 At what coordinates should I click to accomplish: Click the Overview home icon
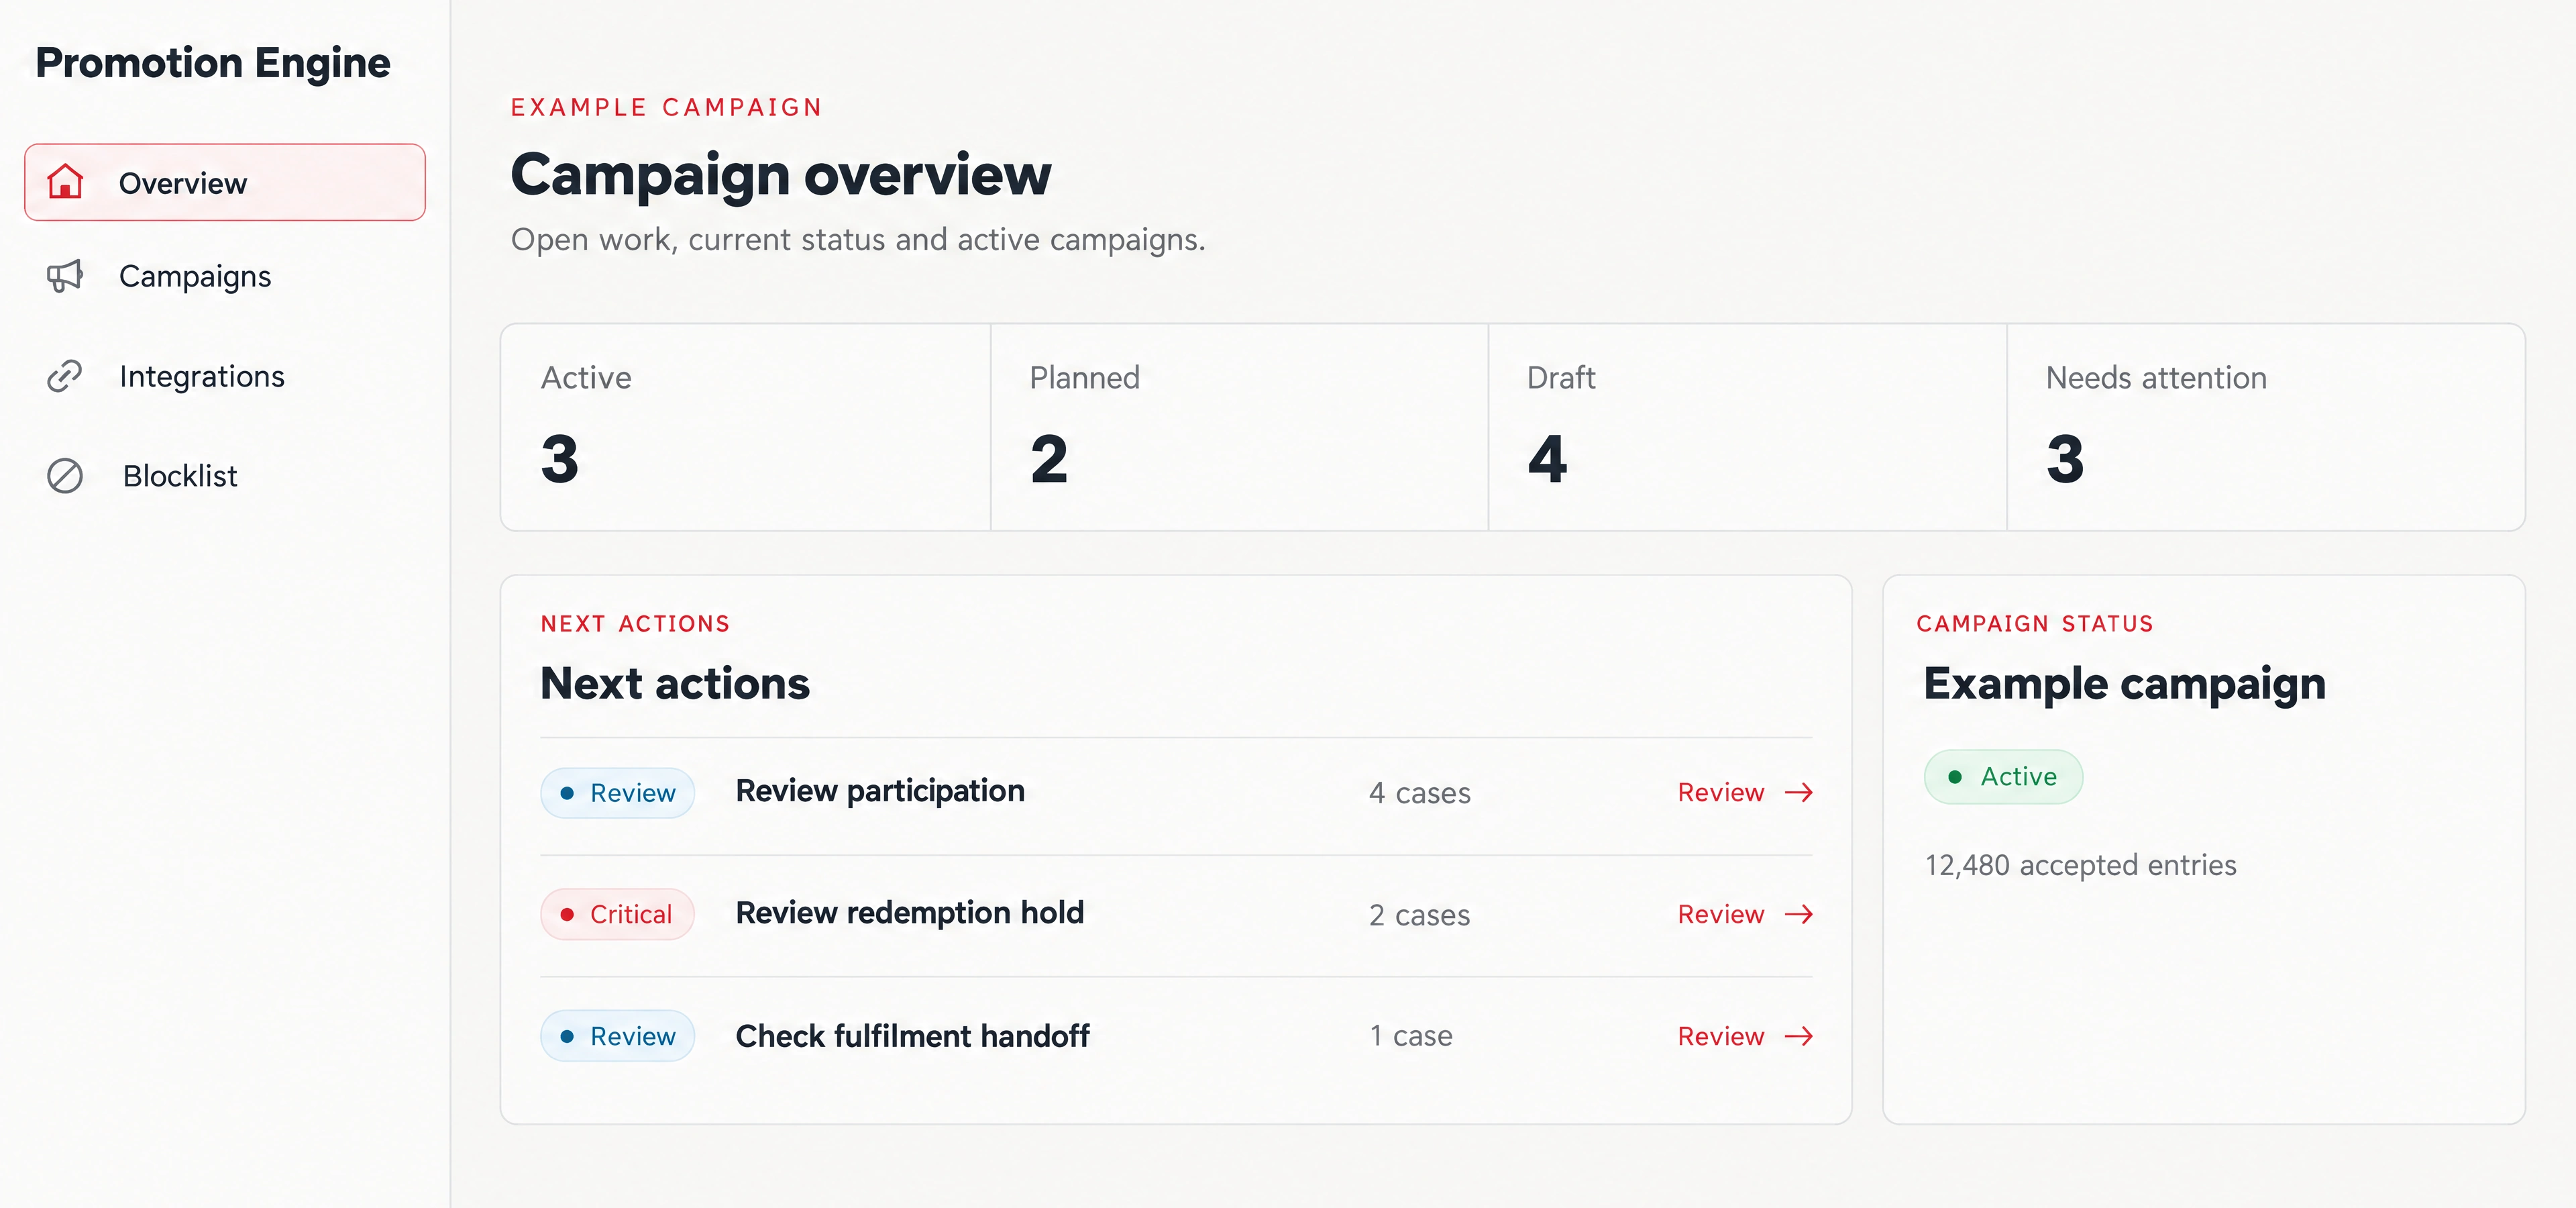65,182
